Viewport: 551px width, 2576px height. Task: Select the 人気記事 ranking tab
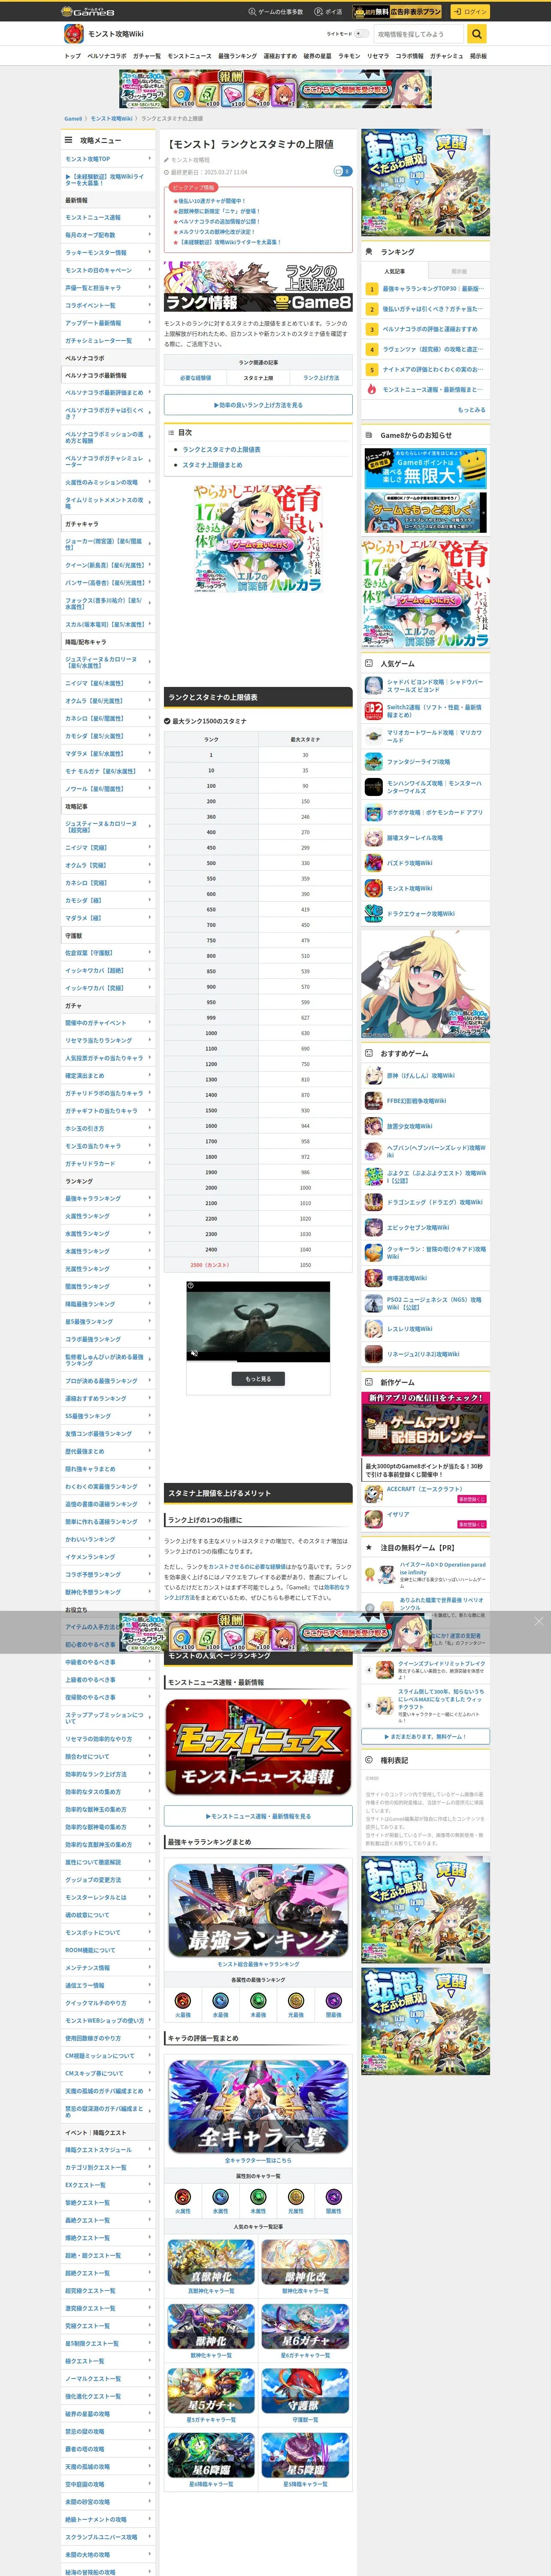tap(395, 271)
